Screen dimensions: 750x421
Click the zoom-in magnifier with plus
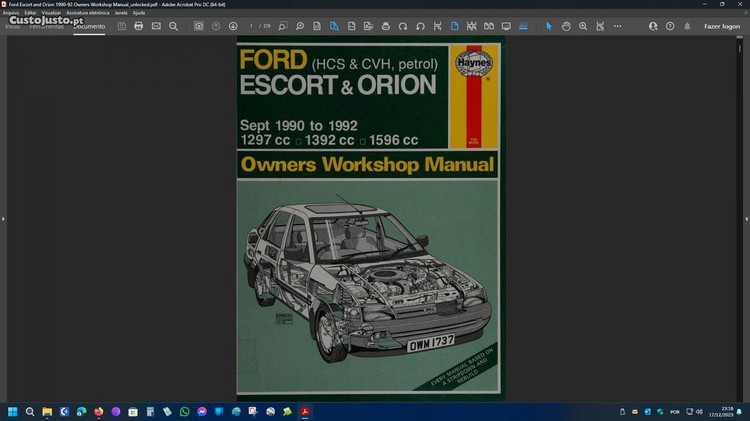[583, 26]
